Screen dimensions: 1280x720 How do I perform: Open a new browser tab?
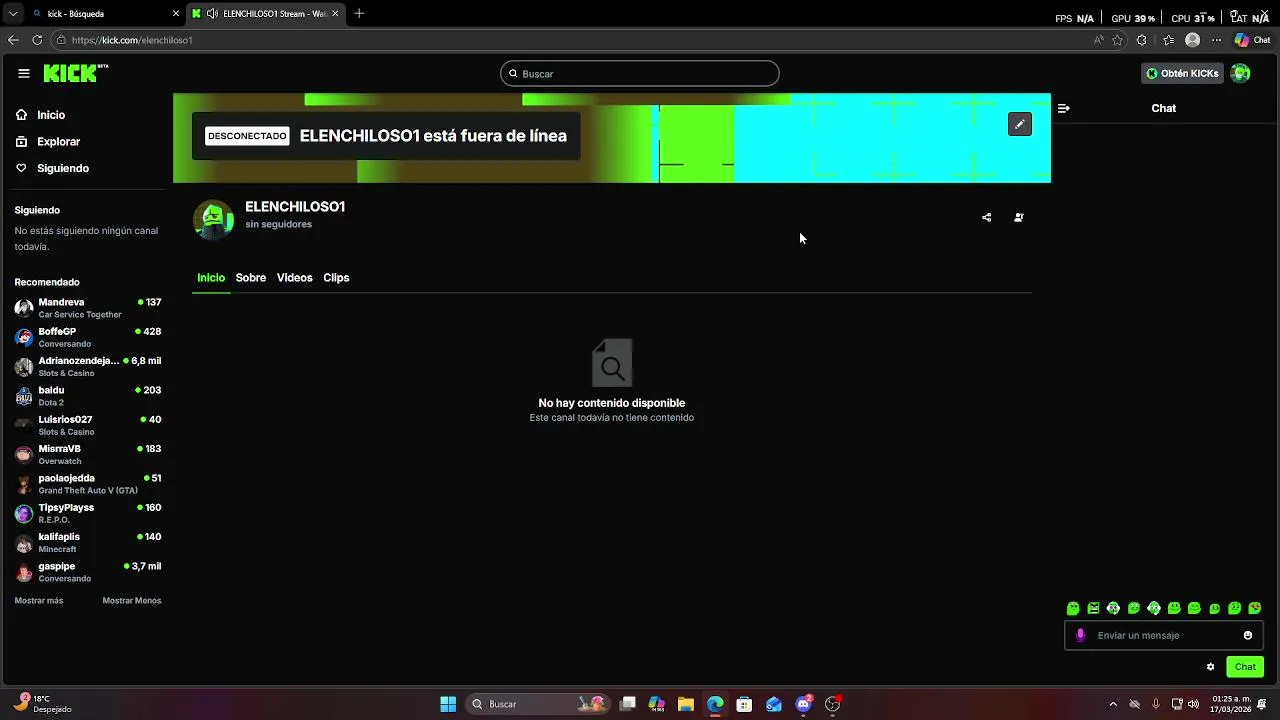(x=359, y=14)
